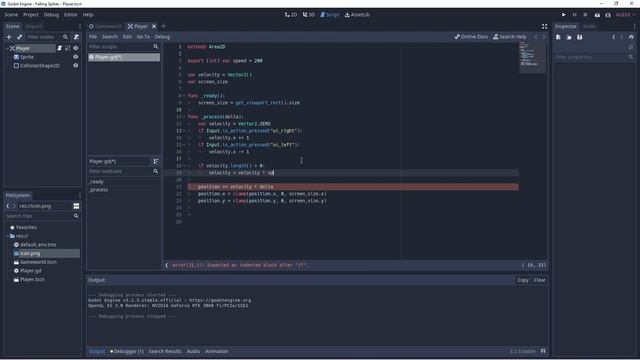
Task: Open Online Docs
Action: (471, 37)
